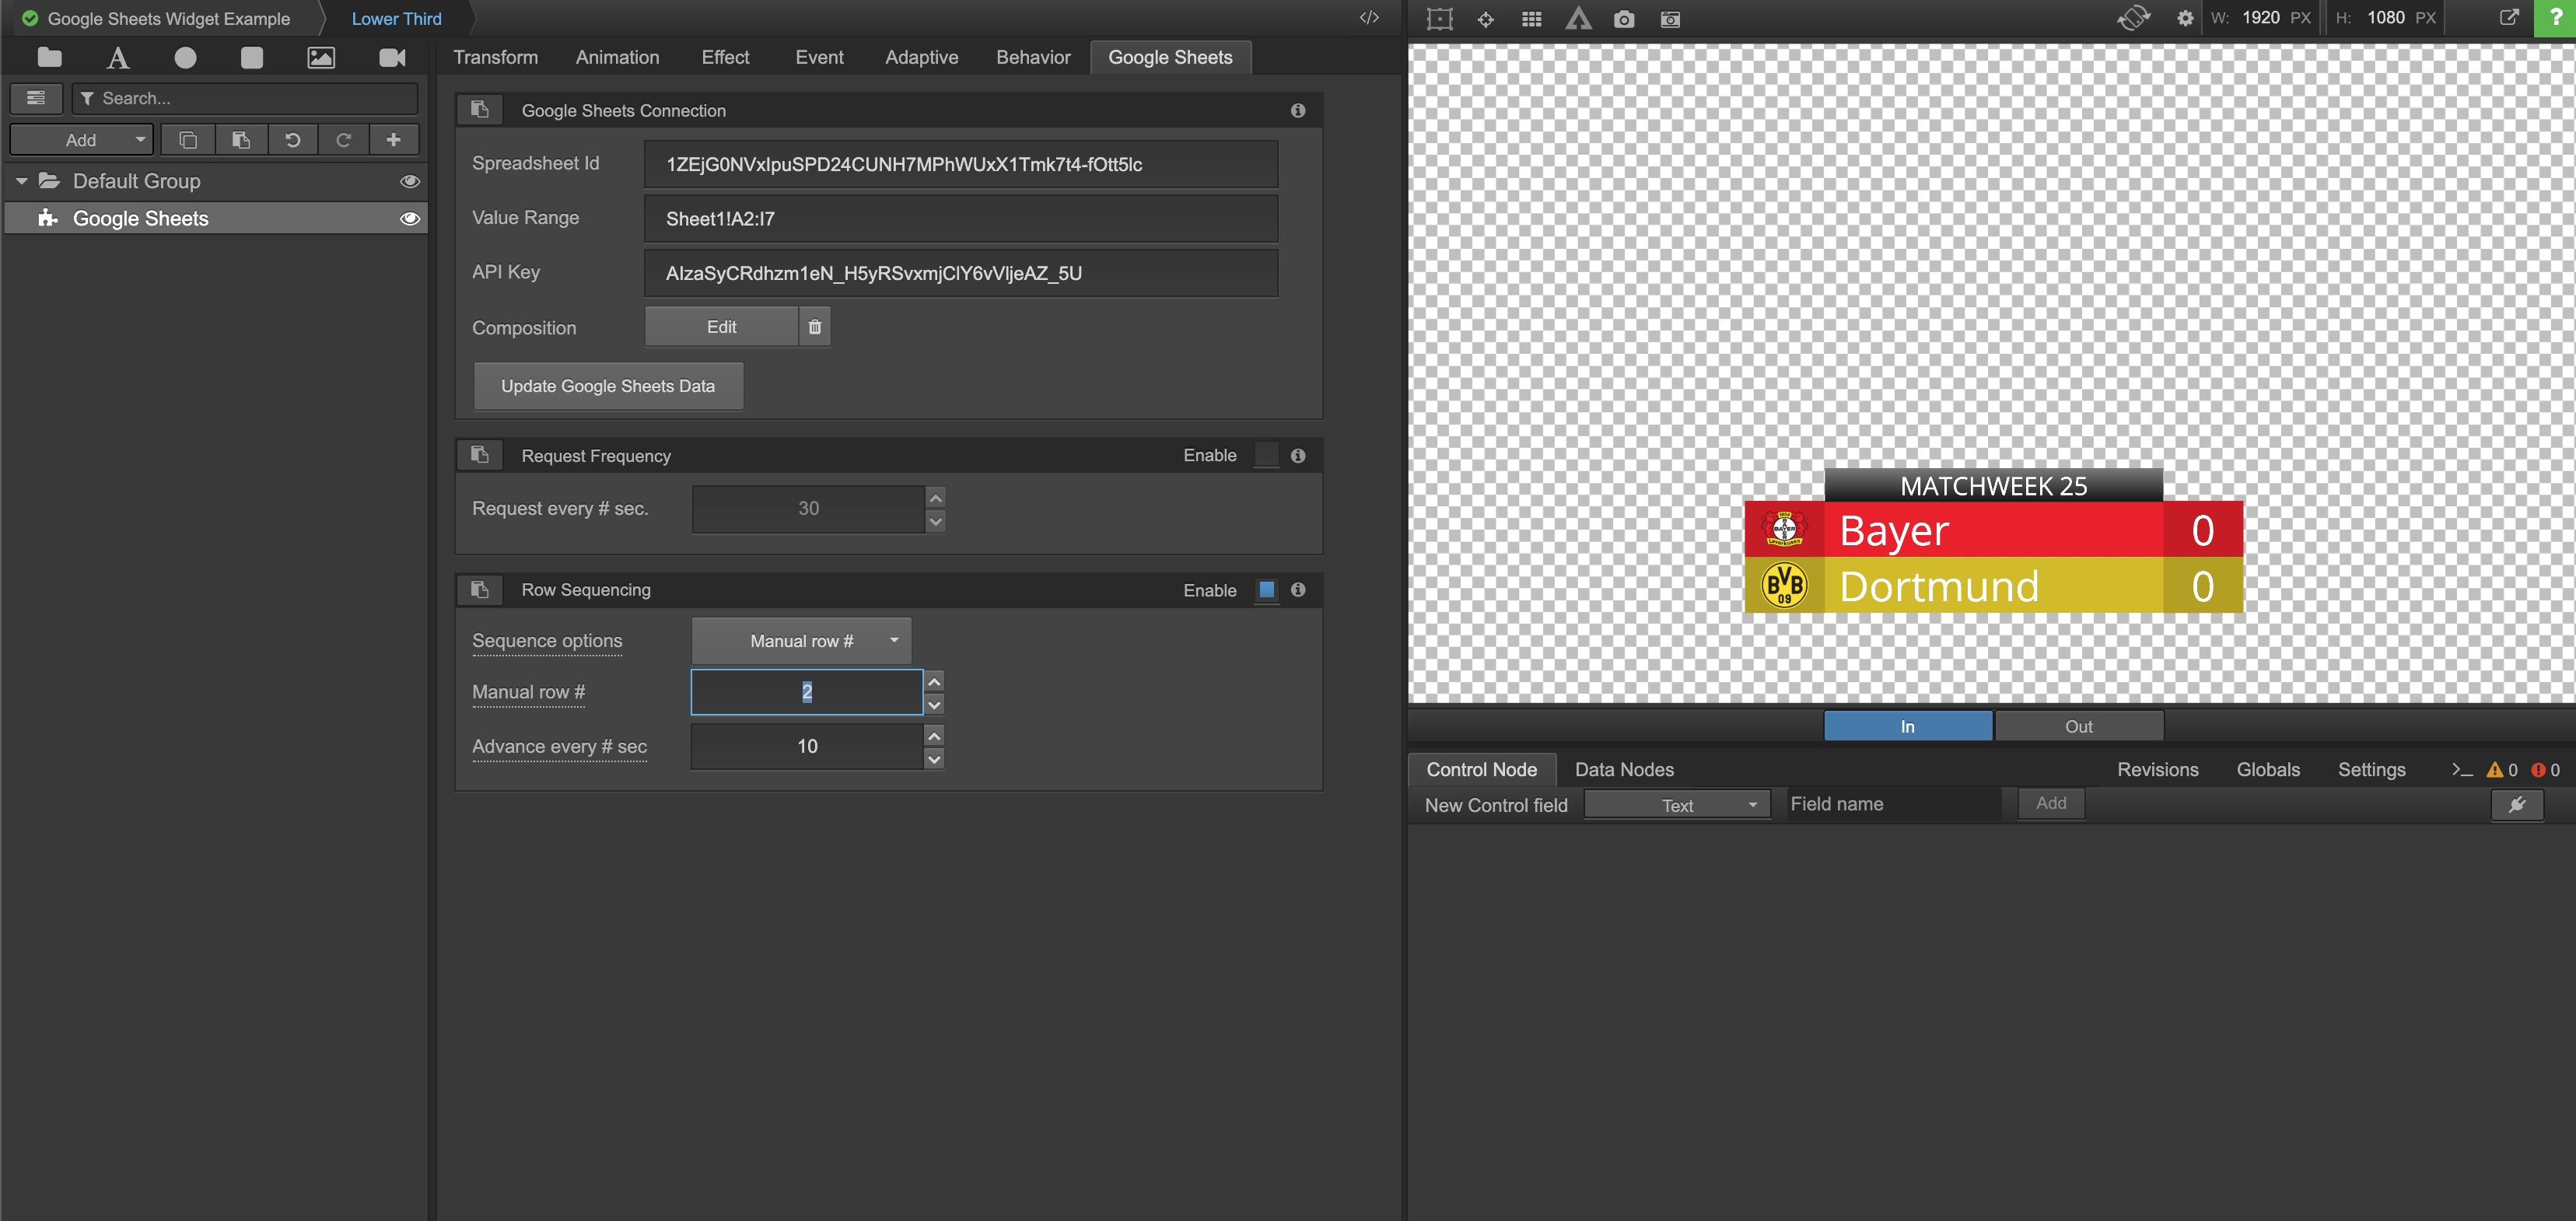This screenshot has width=2576, height=1221.
Task: Enable Request Frequency checkbox
Action: tap(1266, 455)
